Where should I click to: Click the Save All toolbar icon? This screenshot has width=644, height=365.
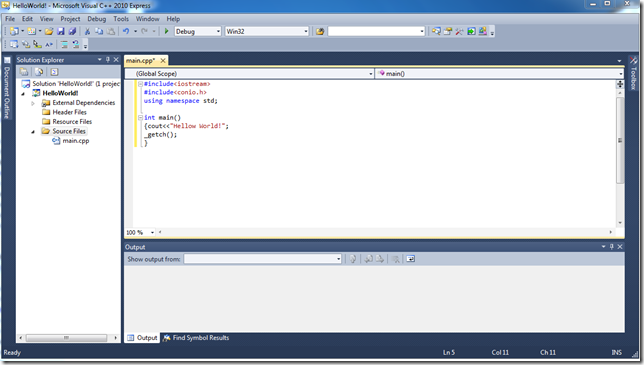tap(72, 31)
